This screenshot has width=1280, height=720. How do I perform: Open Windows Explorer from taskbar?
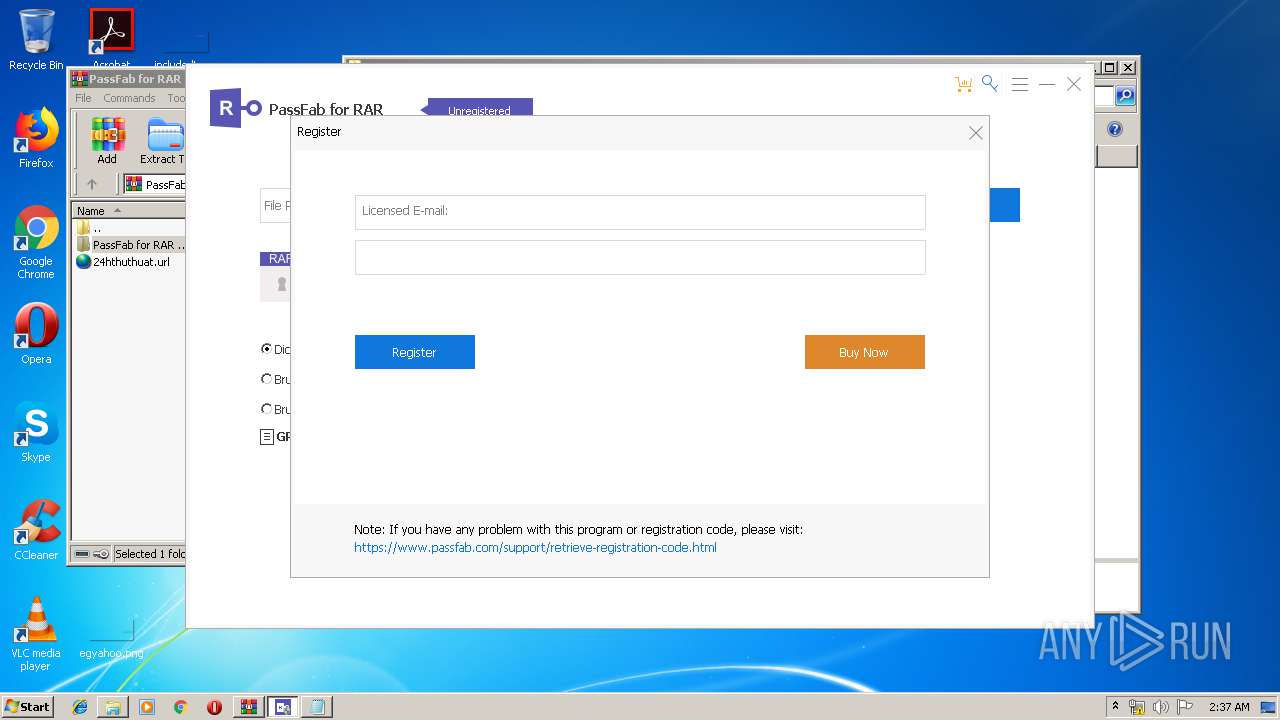(x=113, y=707)
